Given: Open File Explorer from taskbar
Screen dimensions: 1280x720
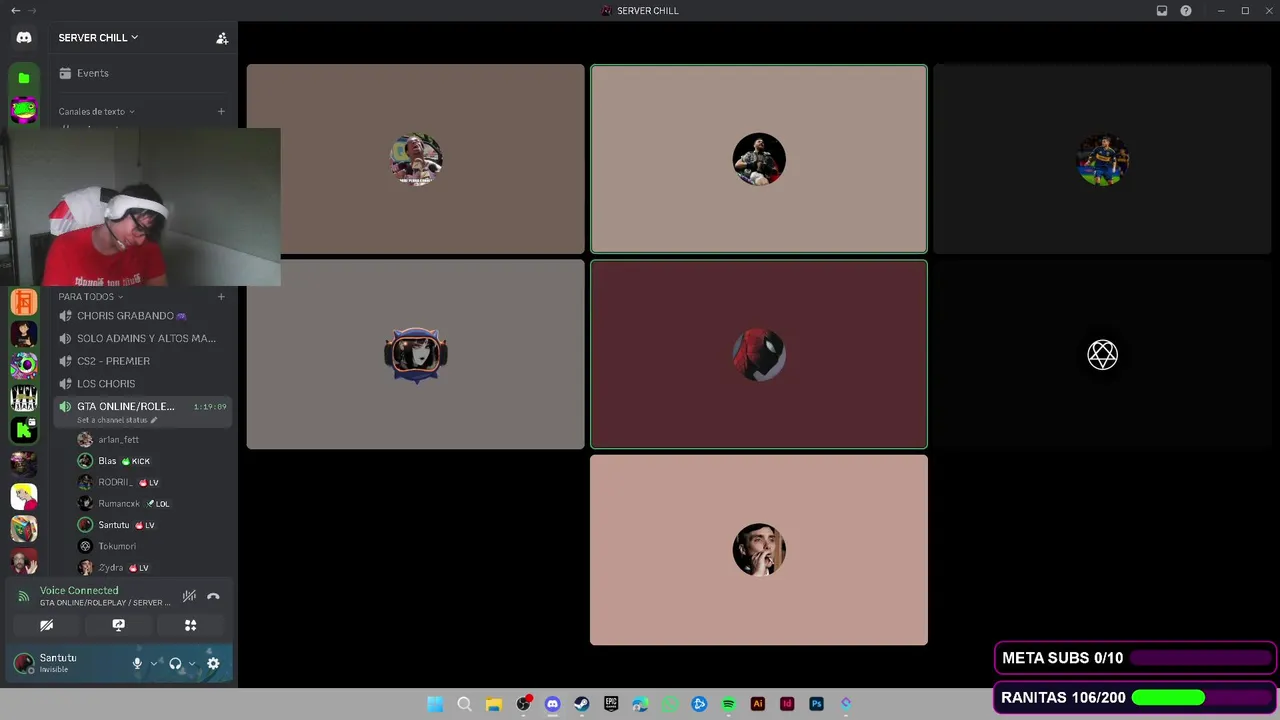Looking at the screenshot, I should tap(493, 704).
